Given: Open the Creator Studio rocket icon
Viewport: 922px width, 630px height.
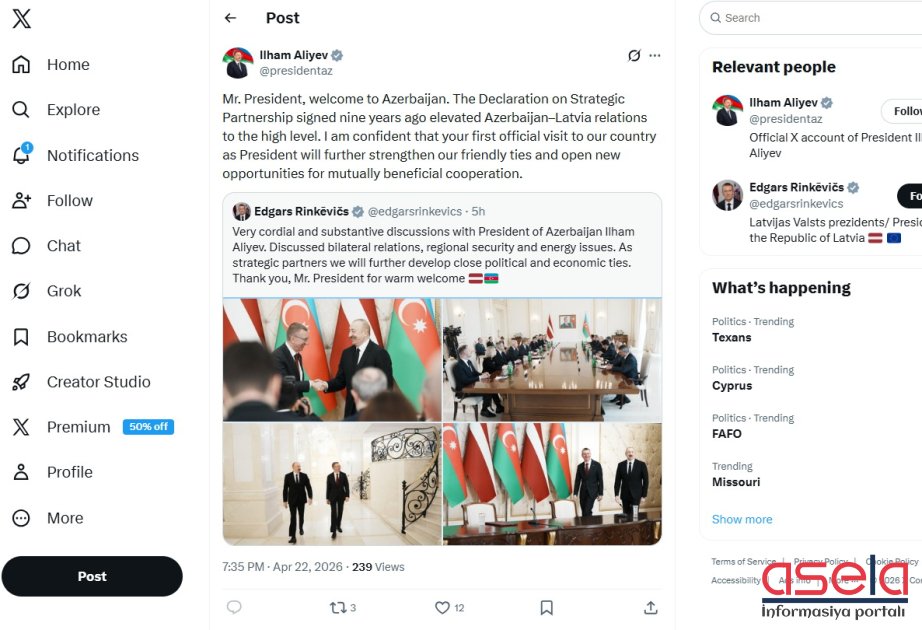Looking at the screenshot, I should point(21,382).
